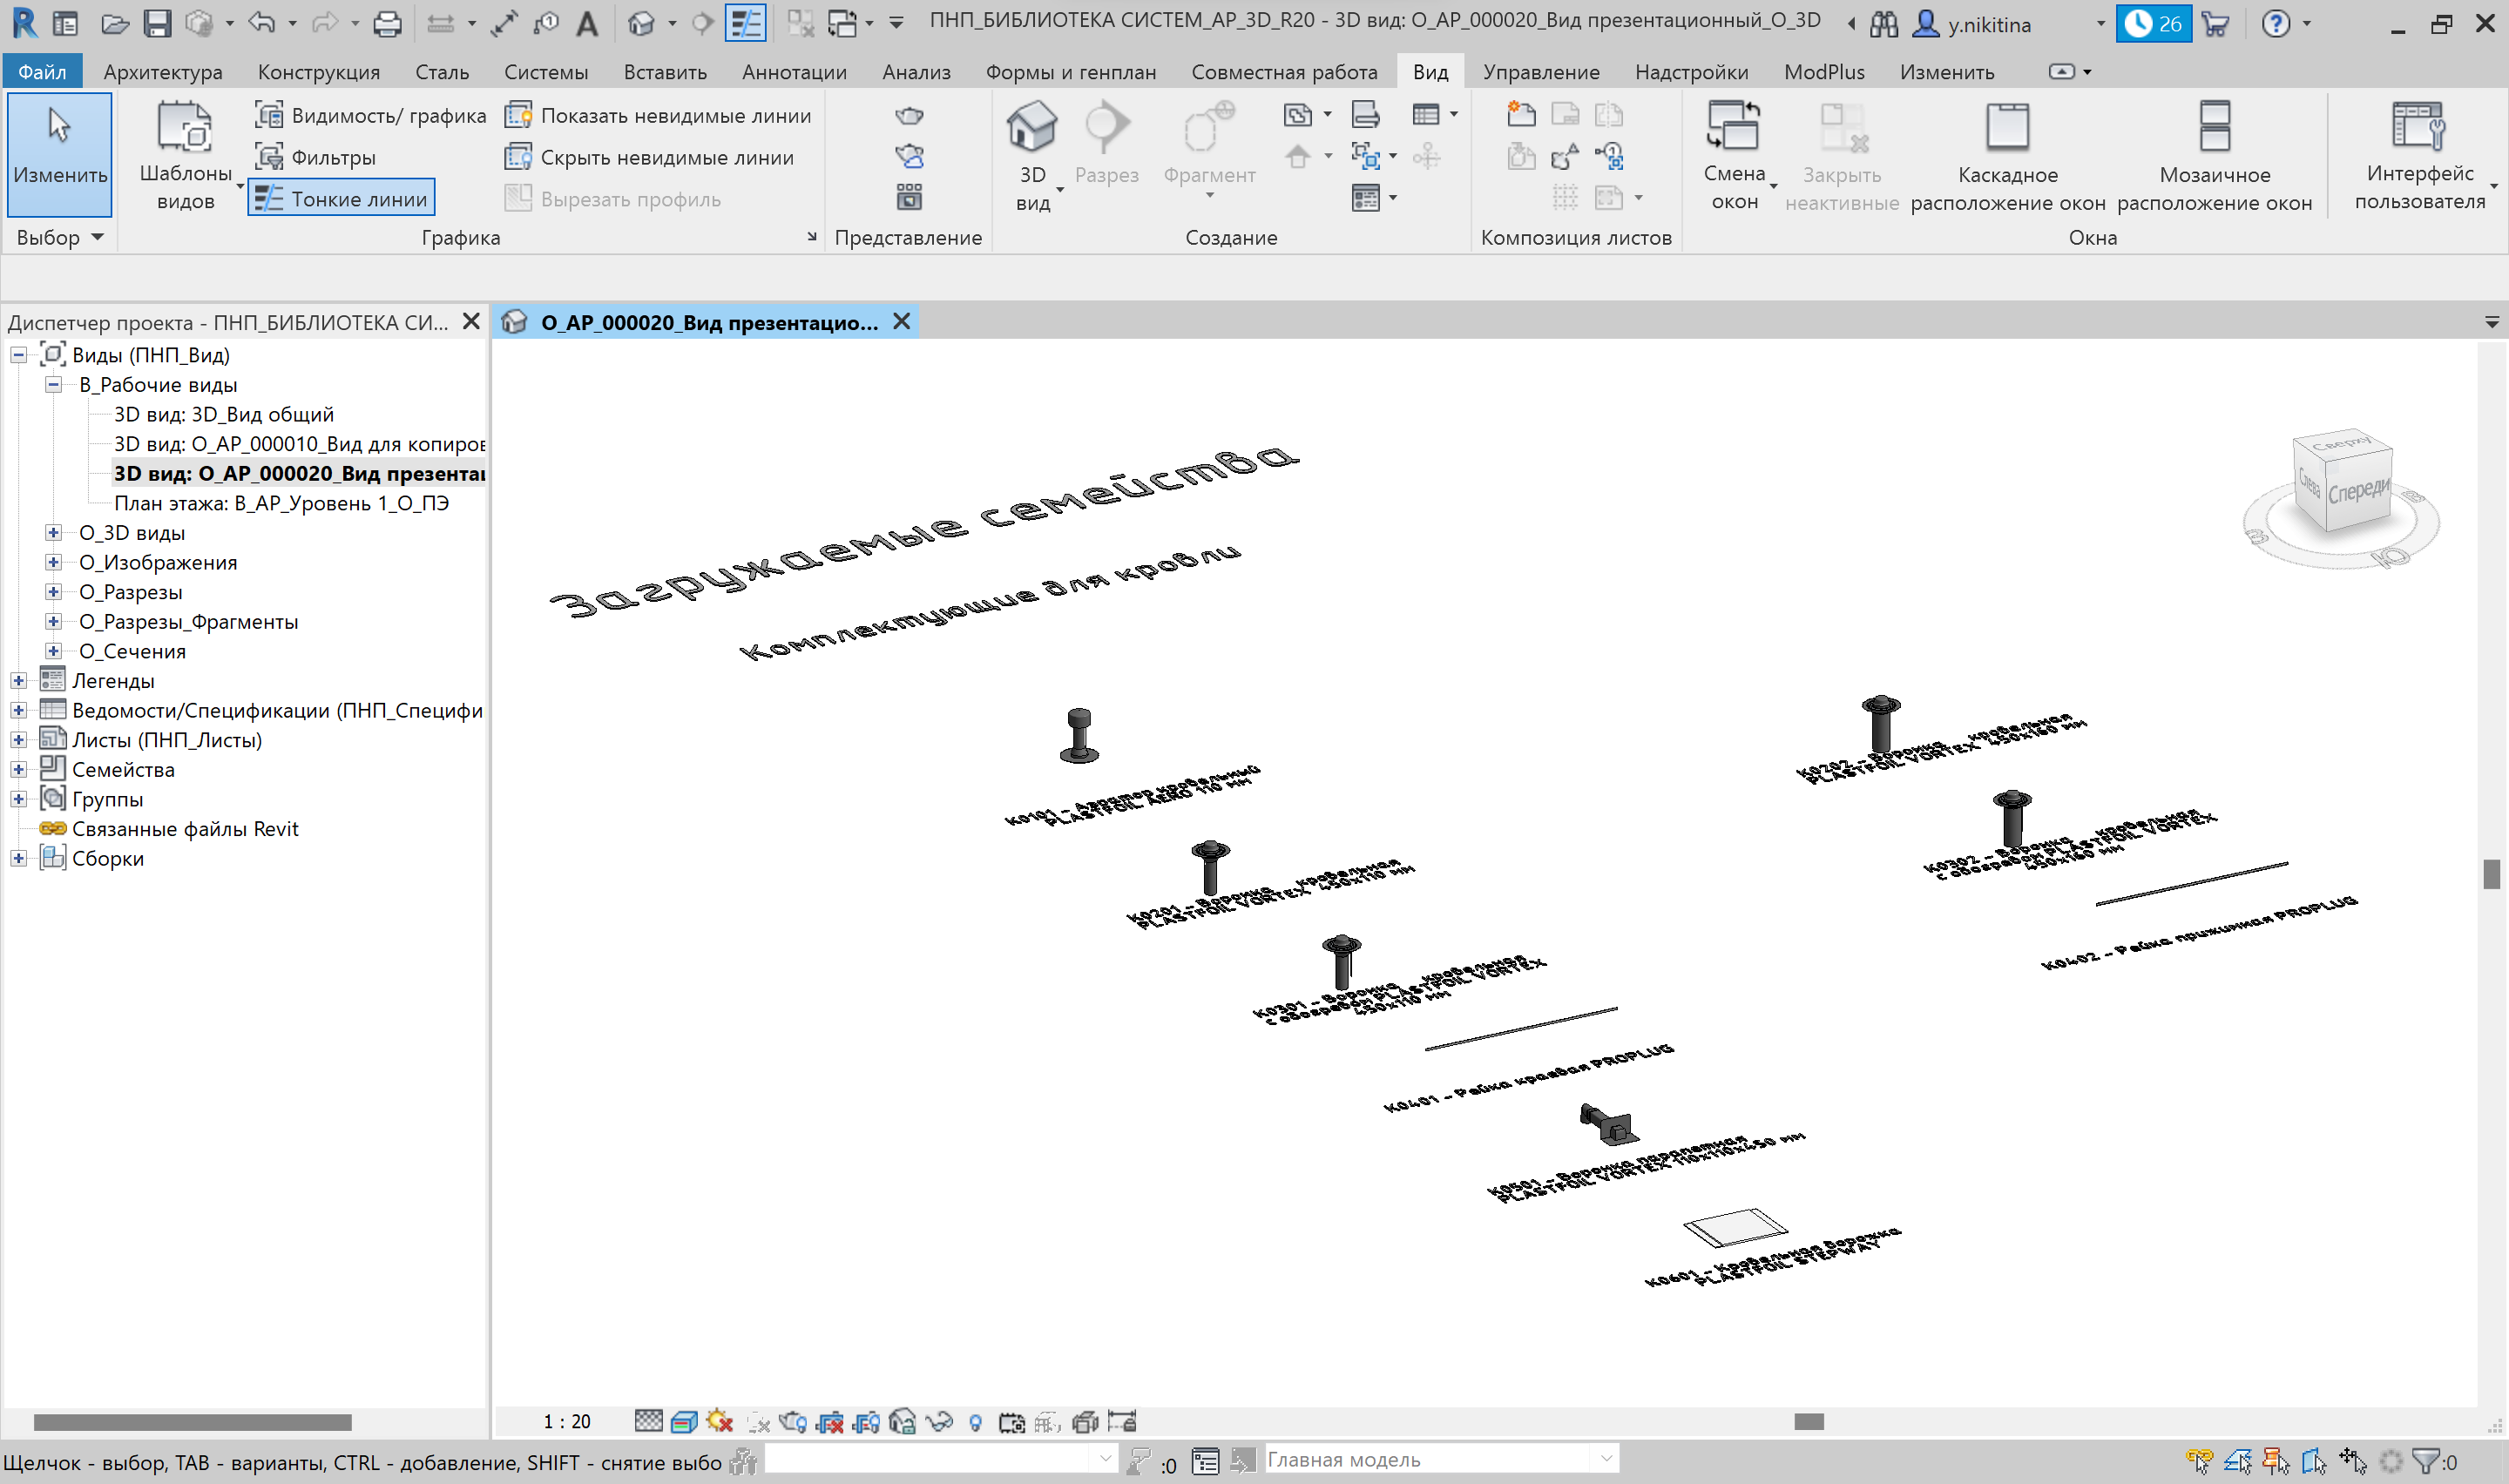Open the Help question mark icon
This screenshot has width=2509, height=1484.
point(2276,23)
